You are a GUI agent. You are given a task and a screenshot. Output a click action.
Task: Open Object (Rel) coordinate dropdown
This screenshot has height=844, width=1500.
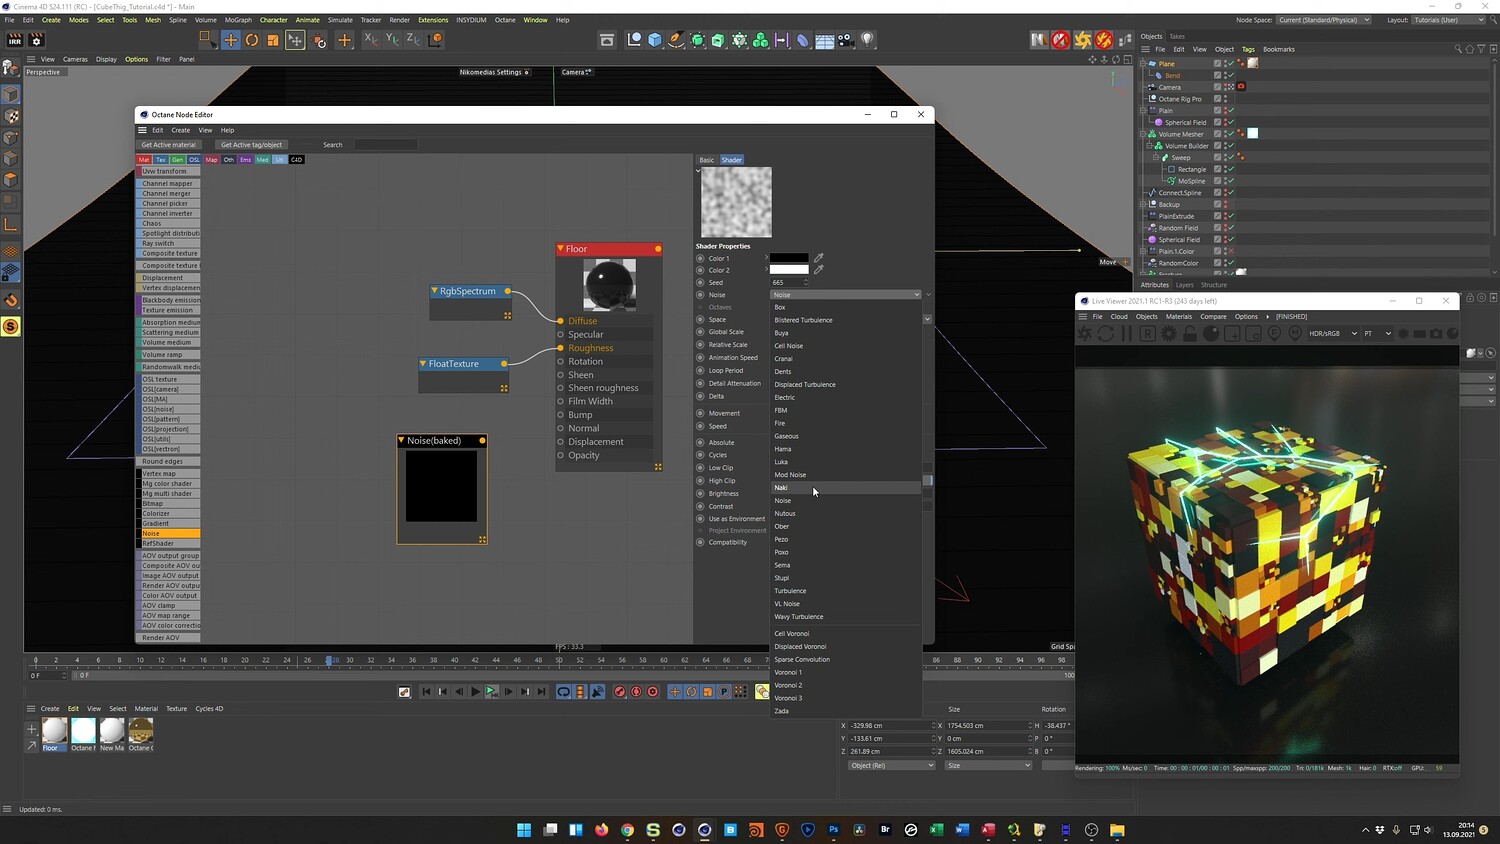point(892,766)
